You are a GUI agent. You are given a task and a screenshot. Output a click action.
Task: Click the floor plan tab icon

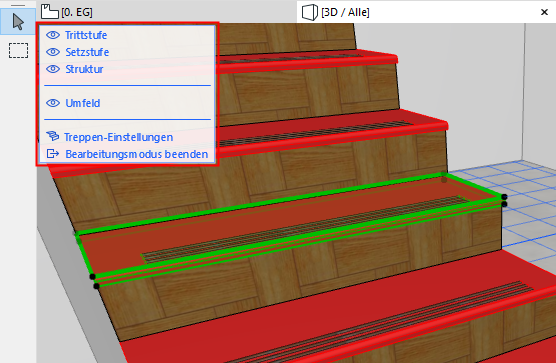point(50,12)
